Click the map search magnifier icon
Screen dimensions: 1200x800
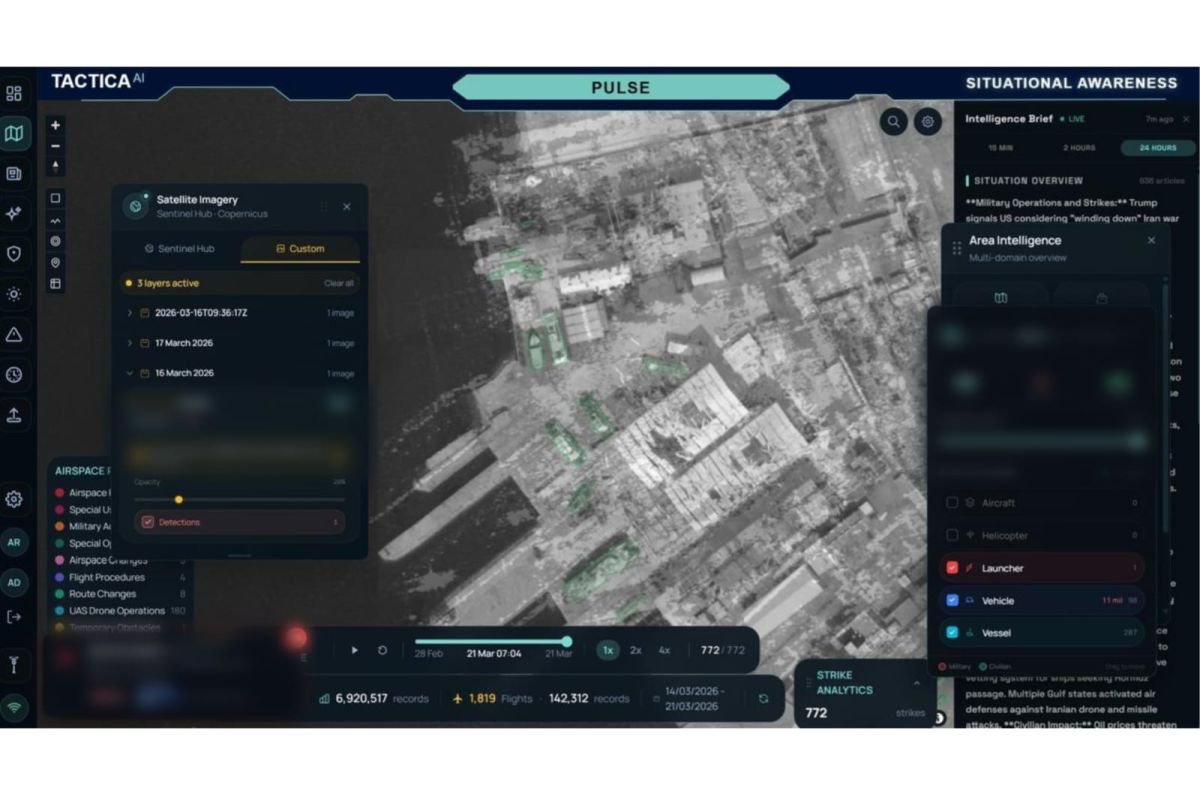coord(893,122)
